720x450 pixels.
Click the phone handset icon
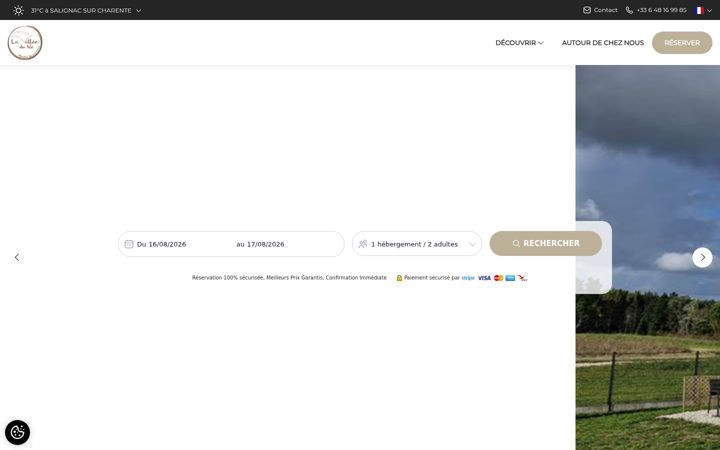(x=629, y=10)
